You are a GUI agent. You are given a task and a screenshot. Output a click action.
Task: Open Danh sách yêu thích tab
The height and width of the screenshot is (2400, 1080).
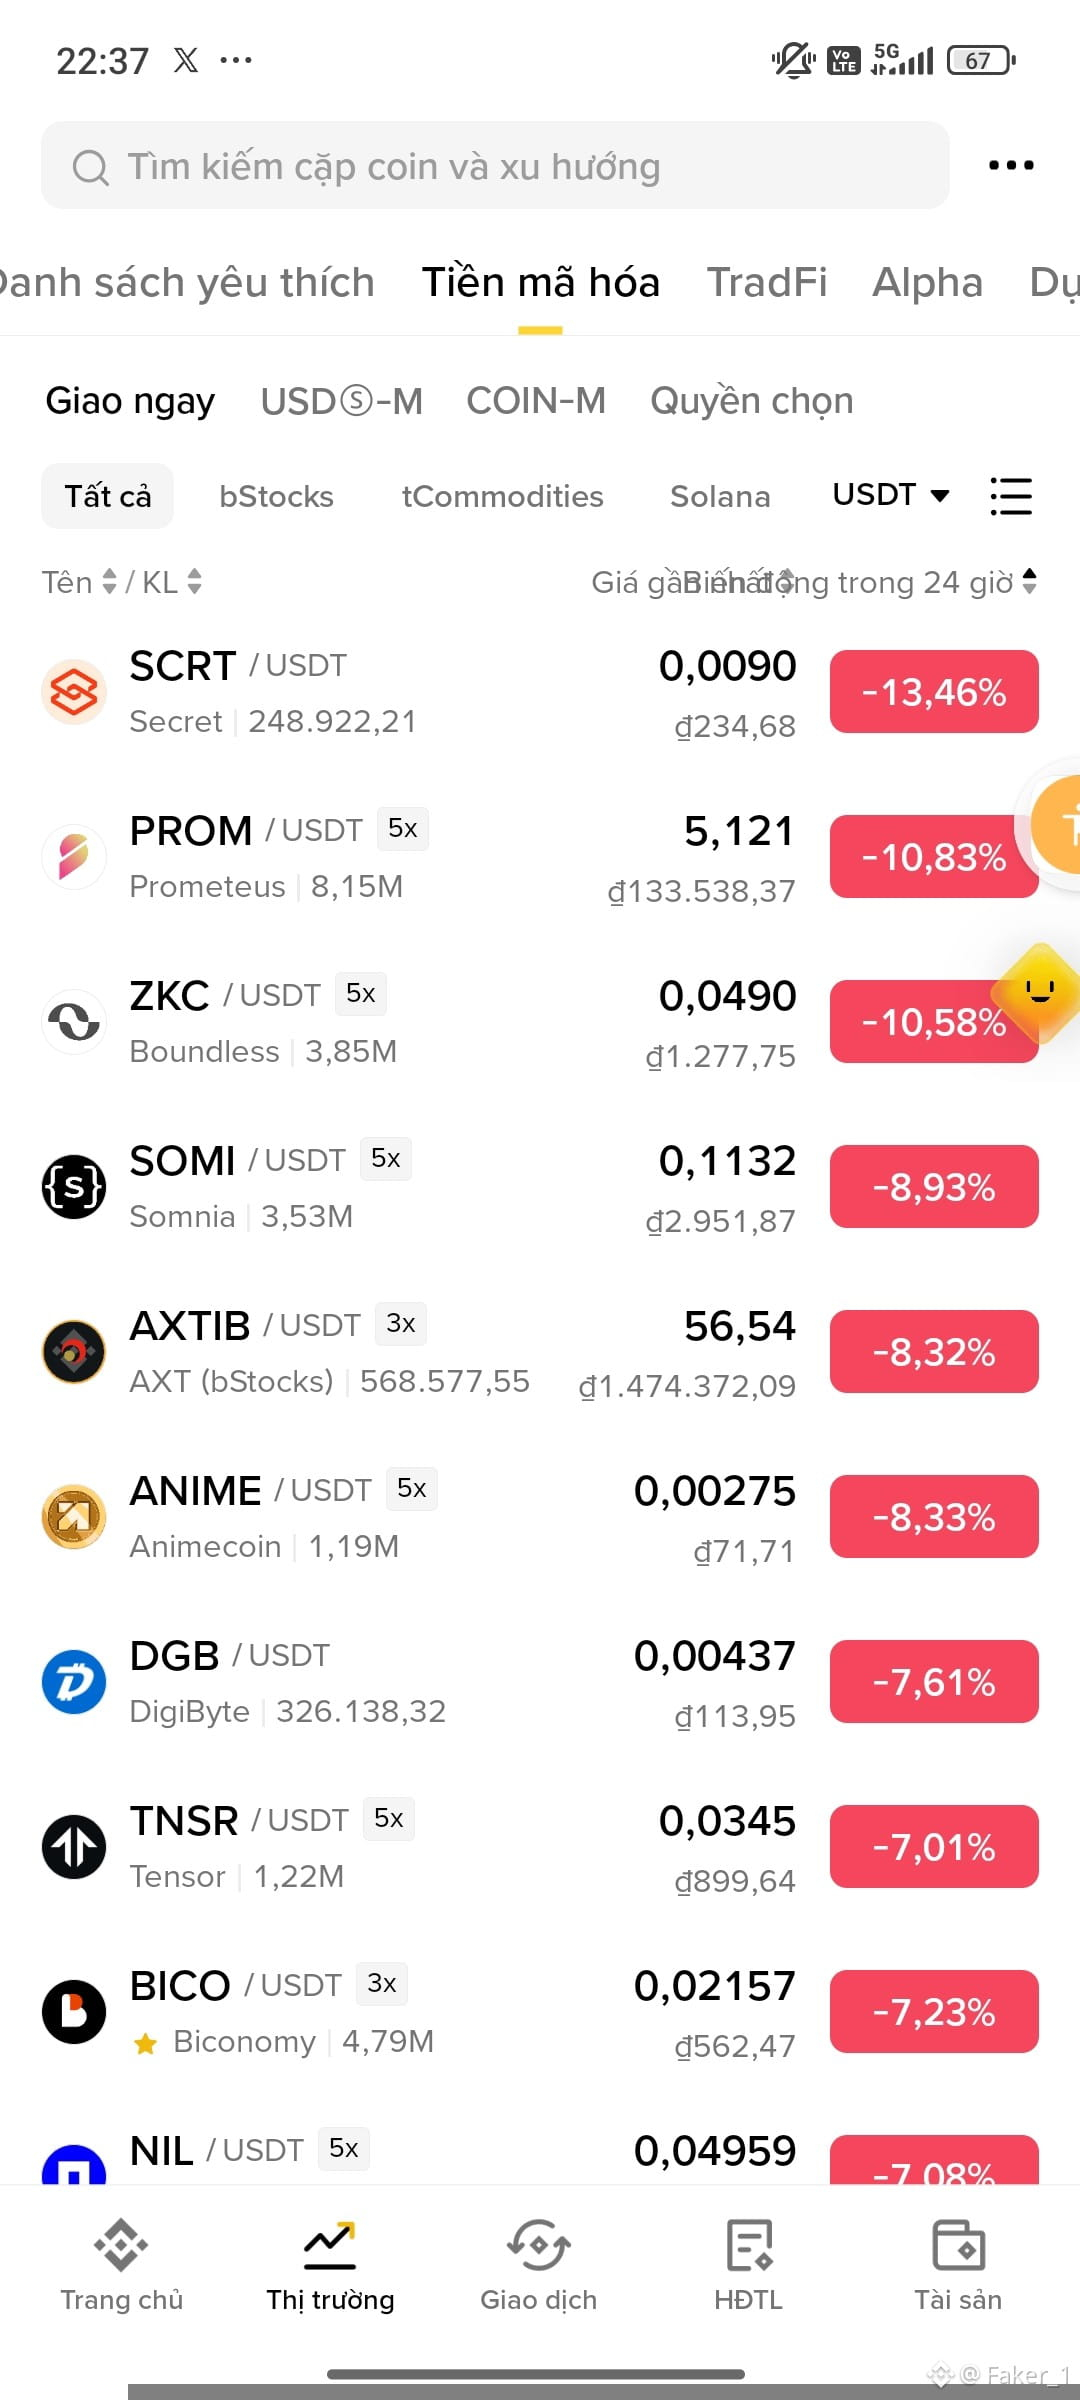click(x=186, y=283)
